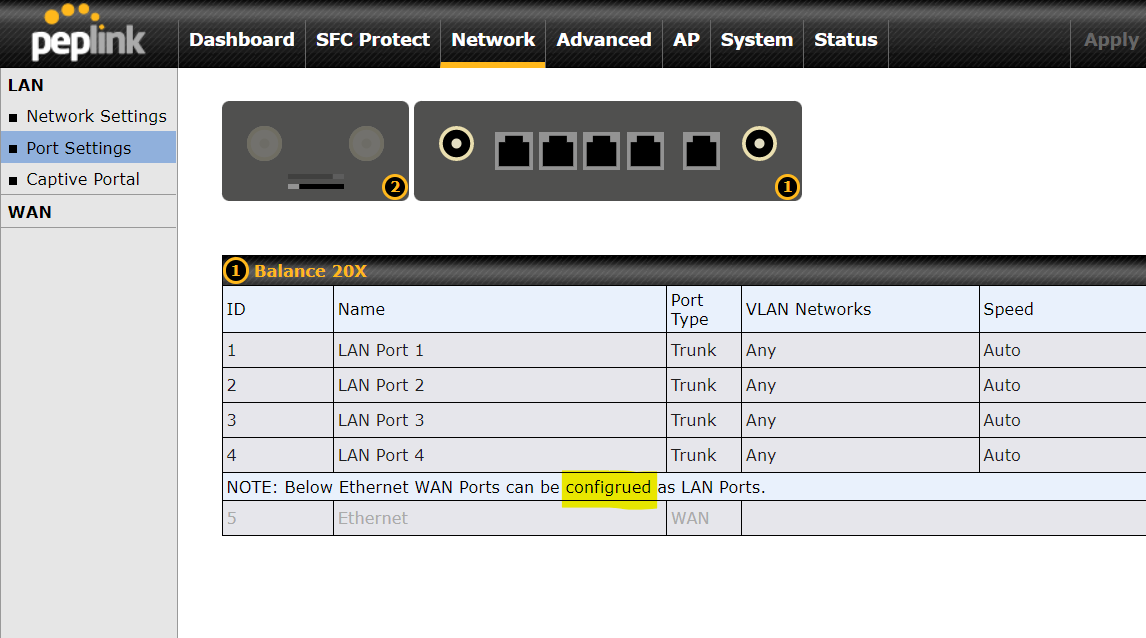Click the right antenna connector on device panel
The image size is (1146, 638).
pos(759,144)
